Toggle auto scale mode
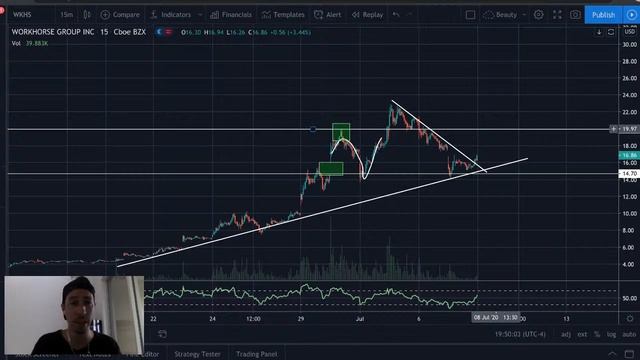The width and height of the screenshot is (640, 360). coord(629,334)
